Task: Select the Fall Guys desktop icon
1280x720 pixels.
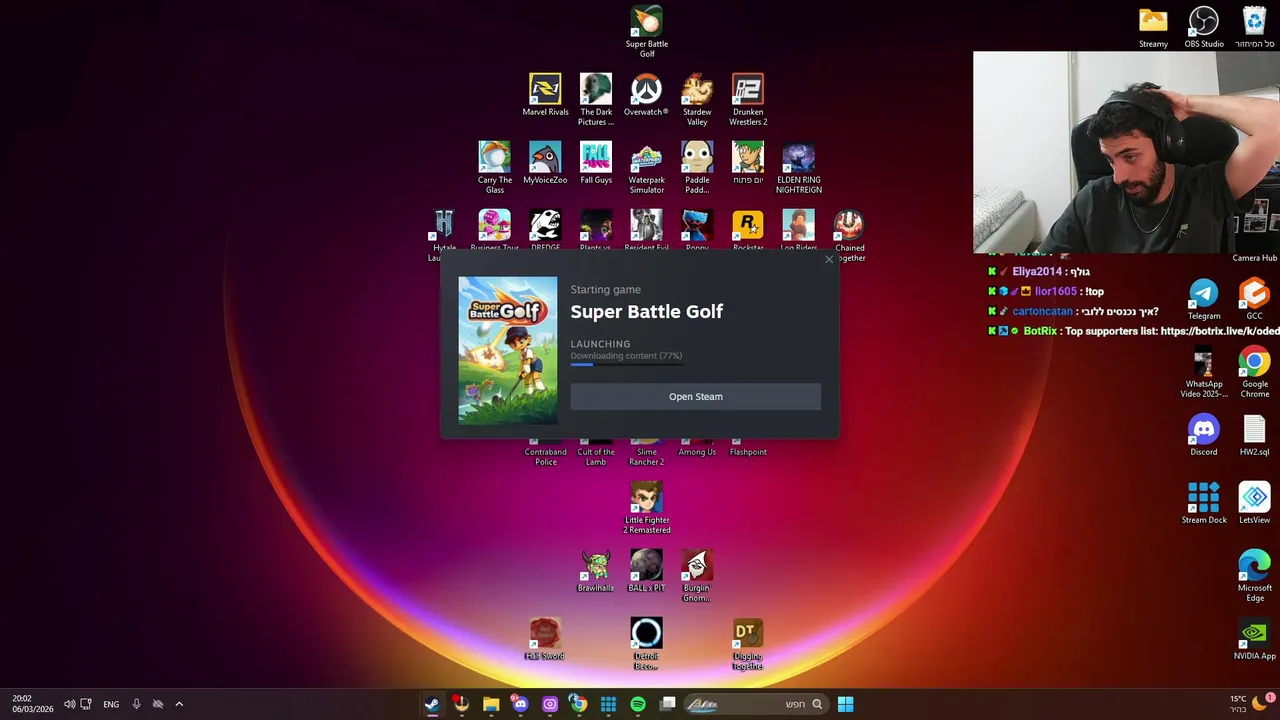Action: 596,163
